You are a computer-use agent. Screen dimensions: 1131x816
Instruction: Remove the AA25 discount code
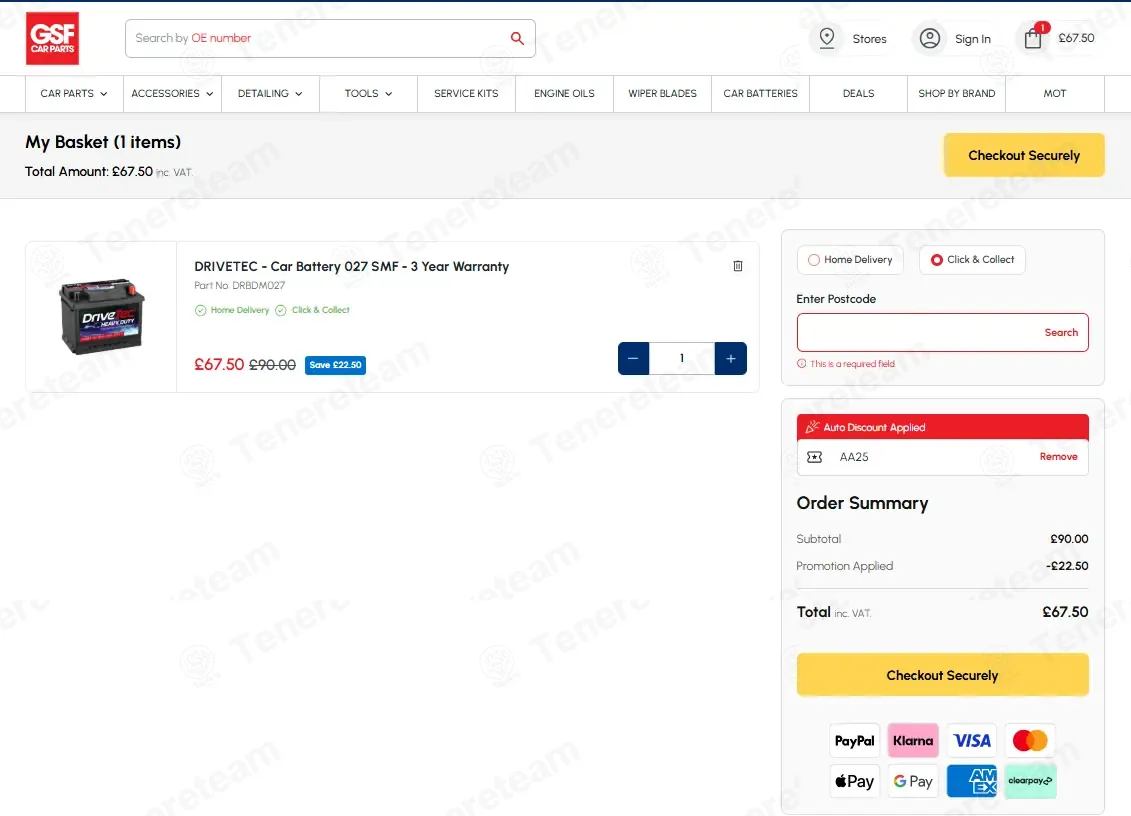click(x=1058, y=457)
